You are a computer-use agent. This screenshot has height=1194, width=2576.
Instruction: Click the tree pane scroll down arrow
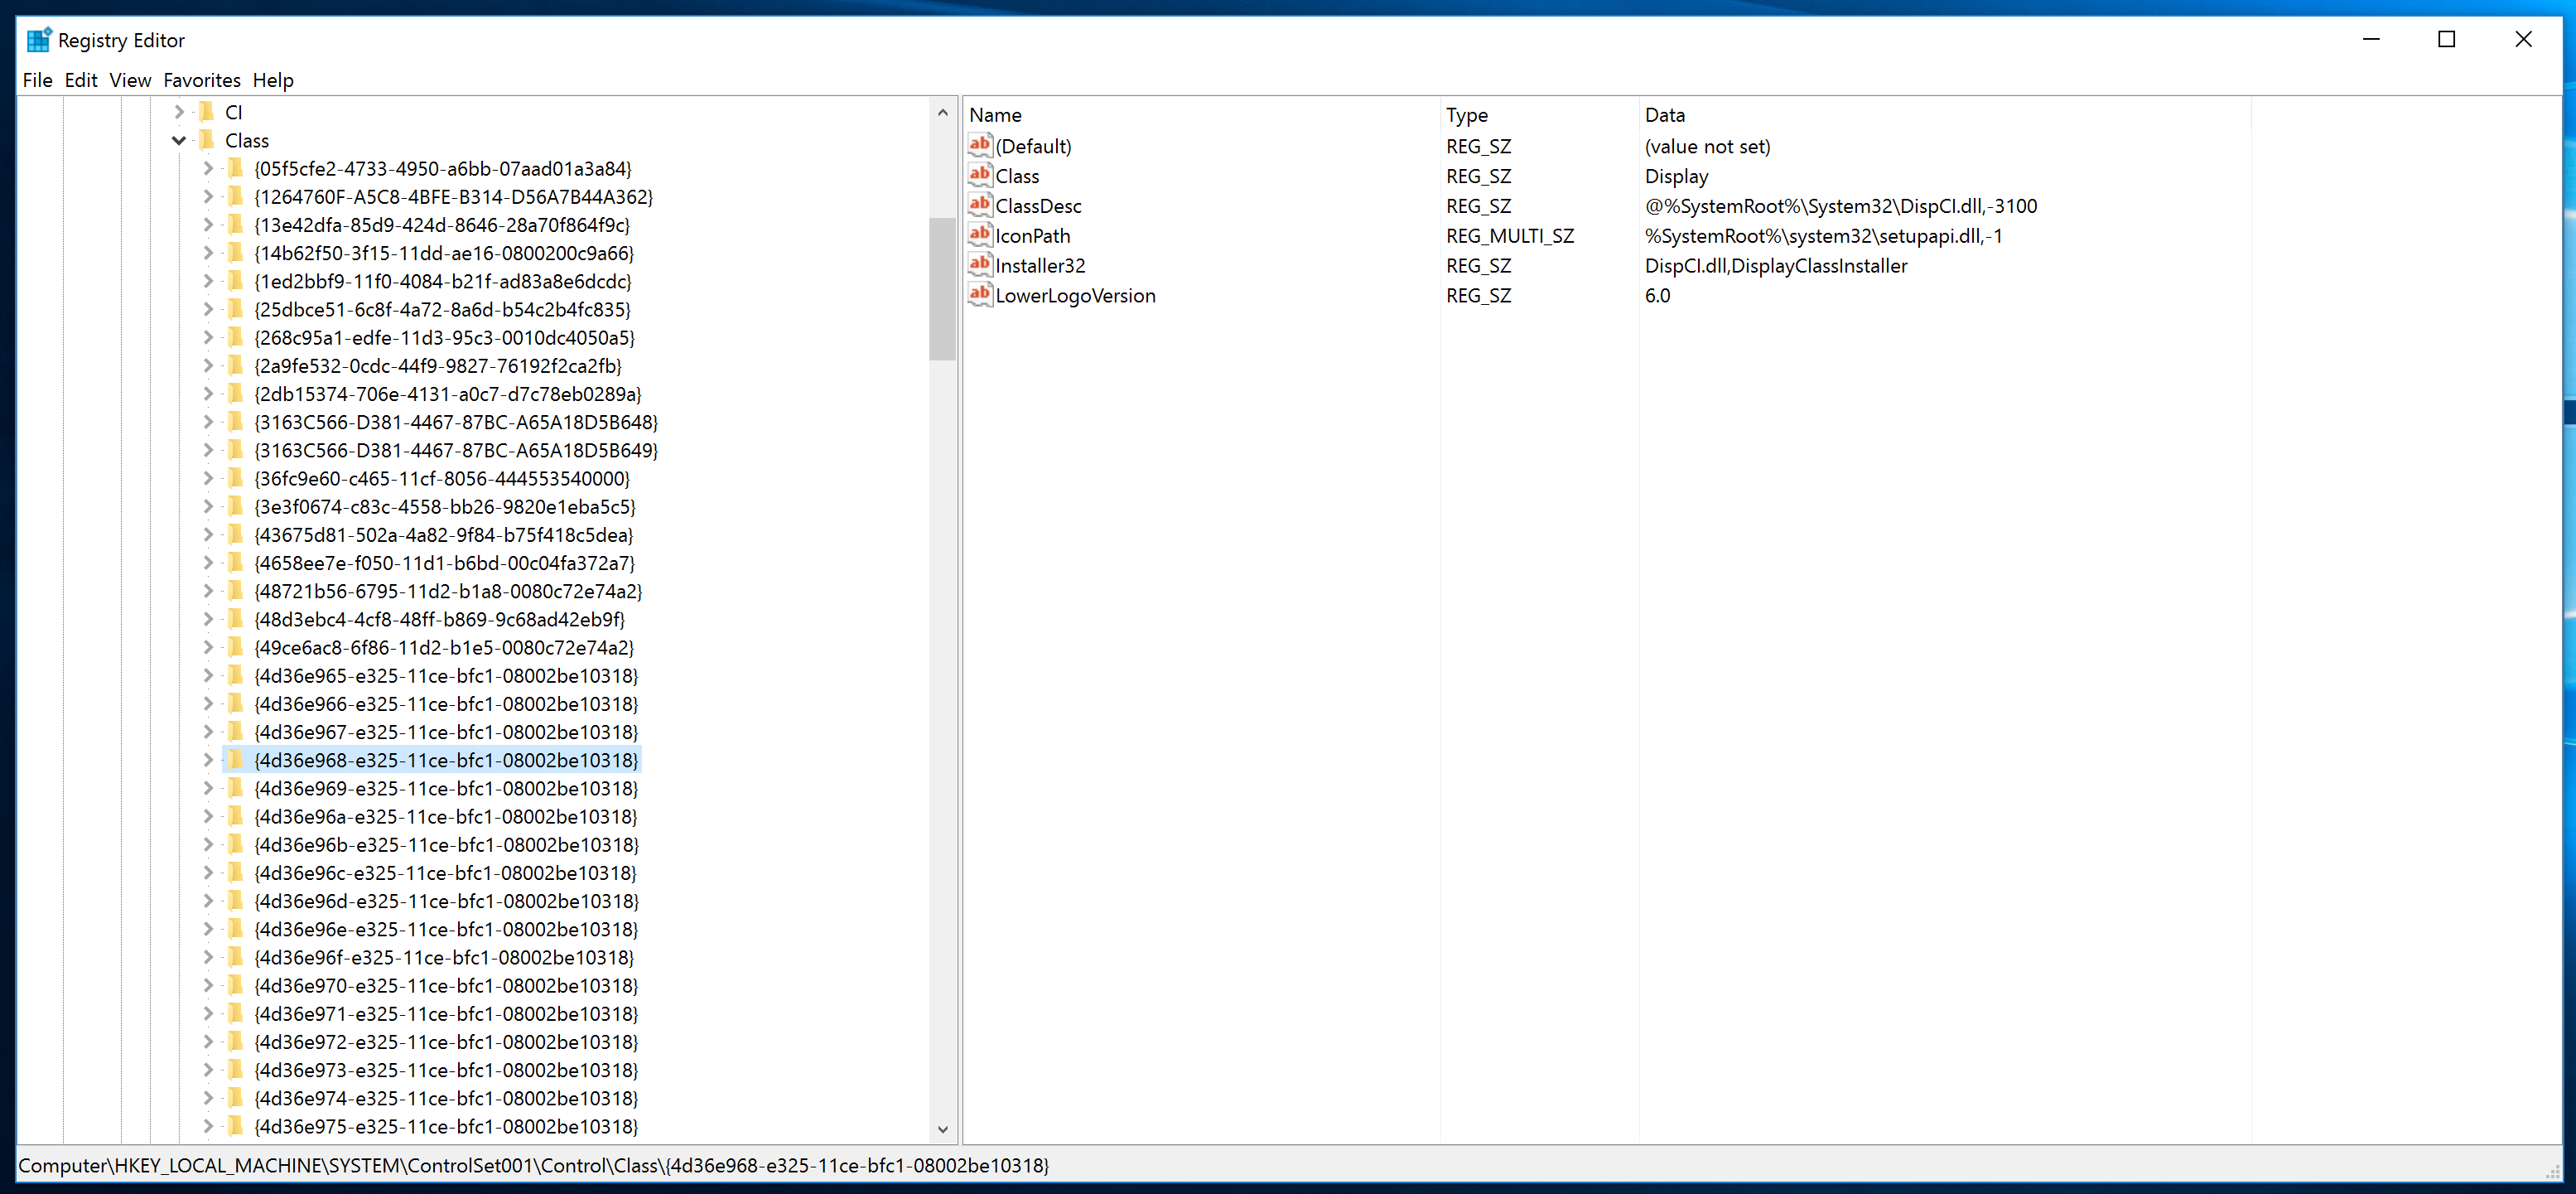click(x=942, y=1129)
